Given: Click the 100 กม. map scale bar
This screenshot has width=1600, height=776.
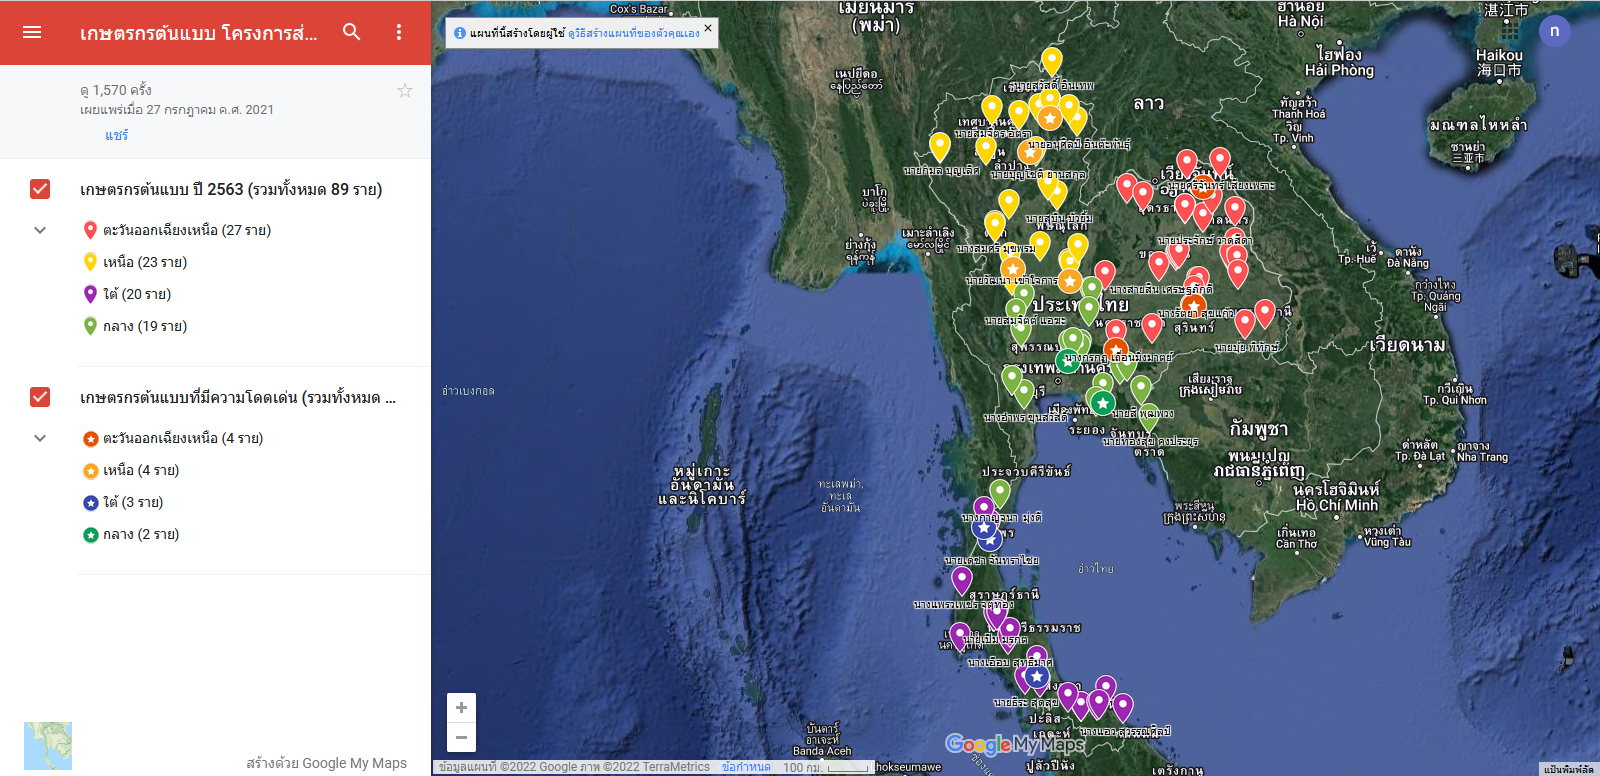Looking at the screenshot, I should 826,767.
